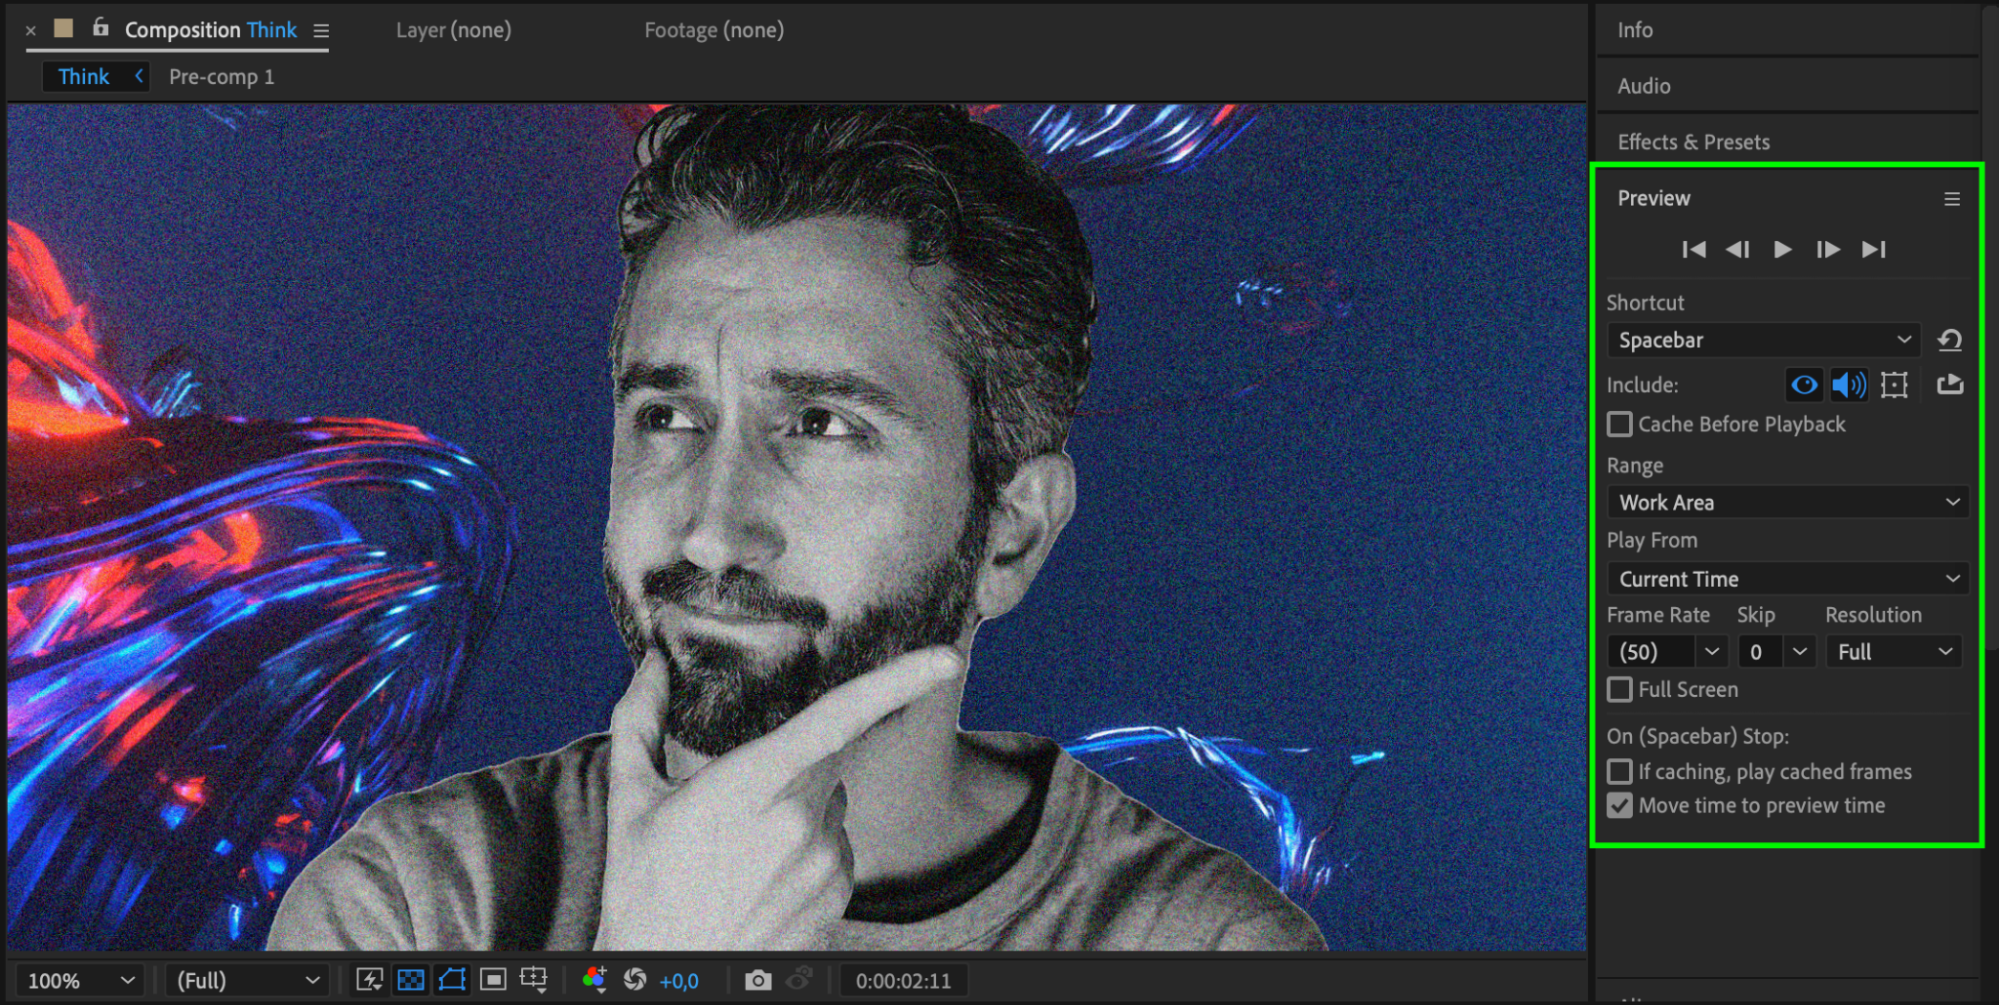Enable the Full Screen checkbox
This screenshot has height=1006, width=1999.
click(1619, 690)
